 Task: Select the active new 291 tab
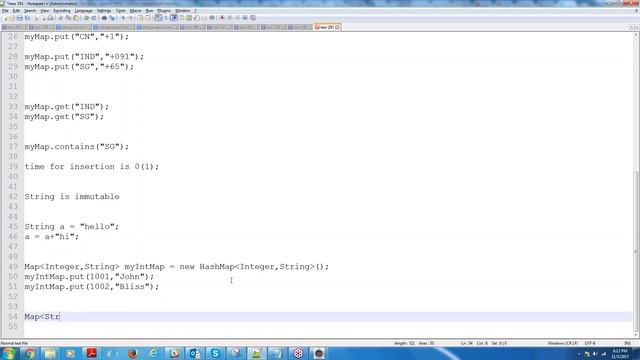(326, 27)
